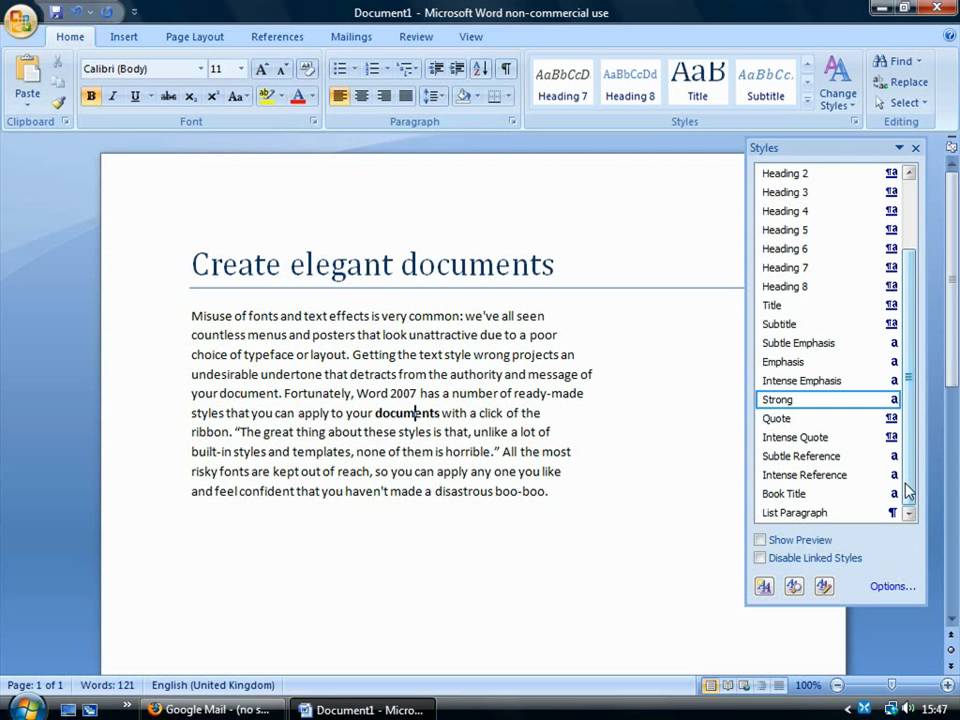
Task: Click the New Style button in Styles pane
Action: [765, 587]
